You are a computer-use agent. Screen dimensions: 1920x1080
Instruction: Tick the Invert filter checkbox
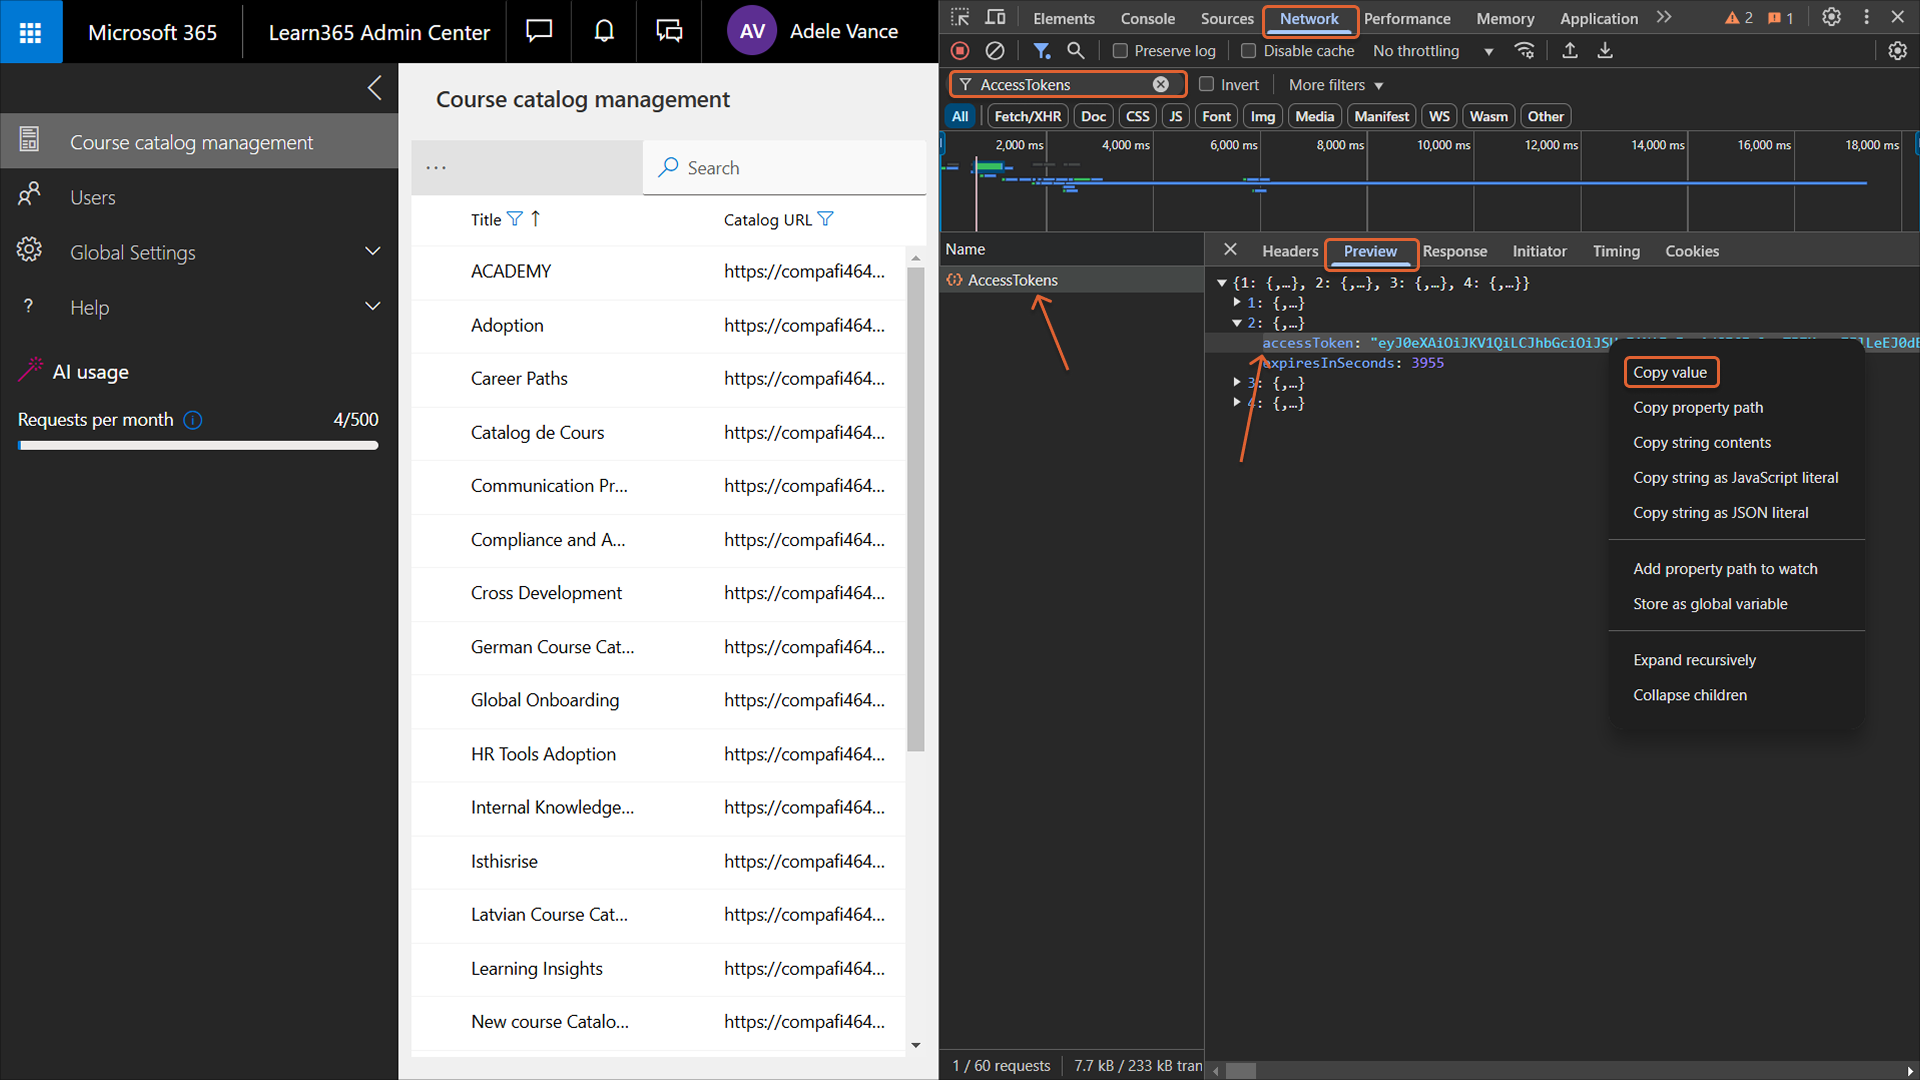1207,85
